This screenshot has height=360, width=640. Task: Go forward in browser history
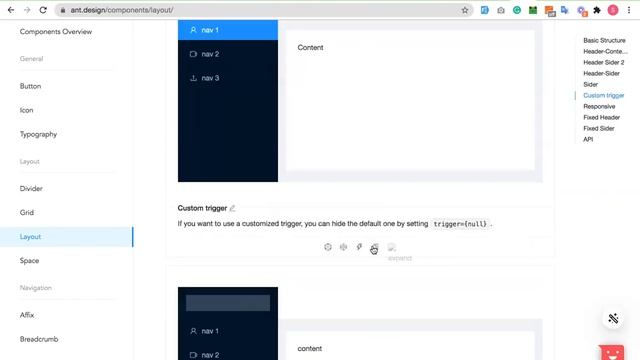pos(27,10)
